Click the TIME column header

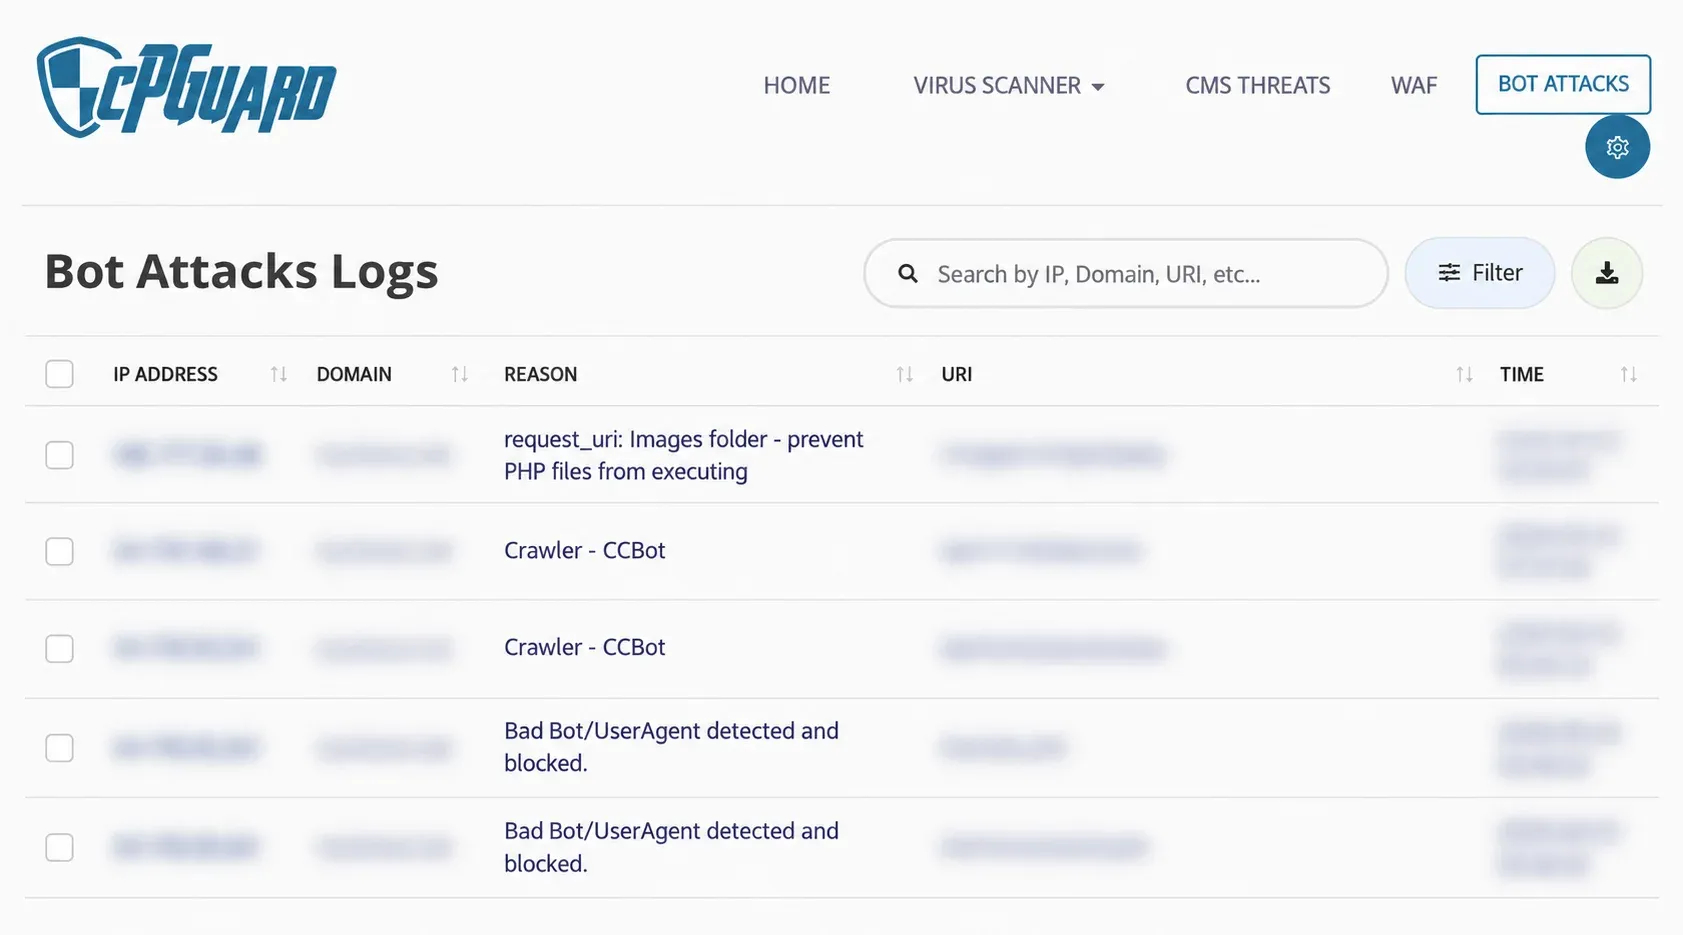click(x=1522, y=374)
